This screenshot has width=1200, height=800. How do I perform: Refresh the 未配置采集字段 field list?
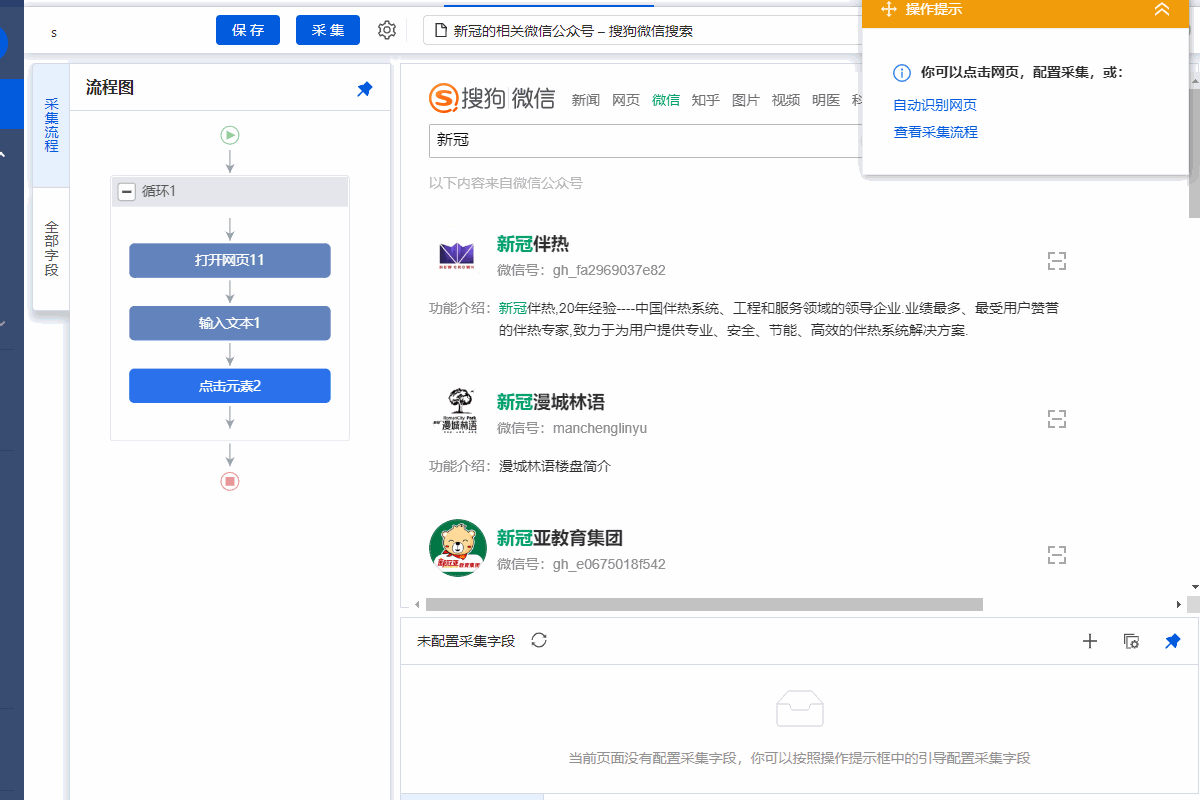click(x=539, y=640)
